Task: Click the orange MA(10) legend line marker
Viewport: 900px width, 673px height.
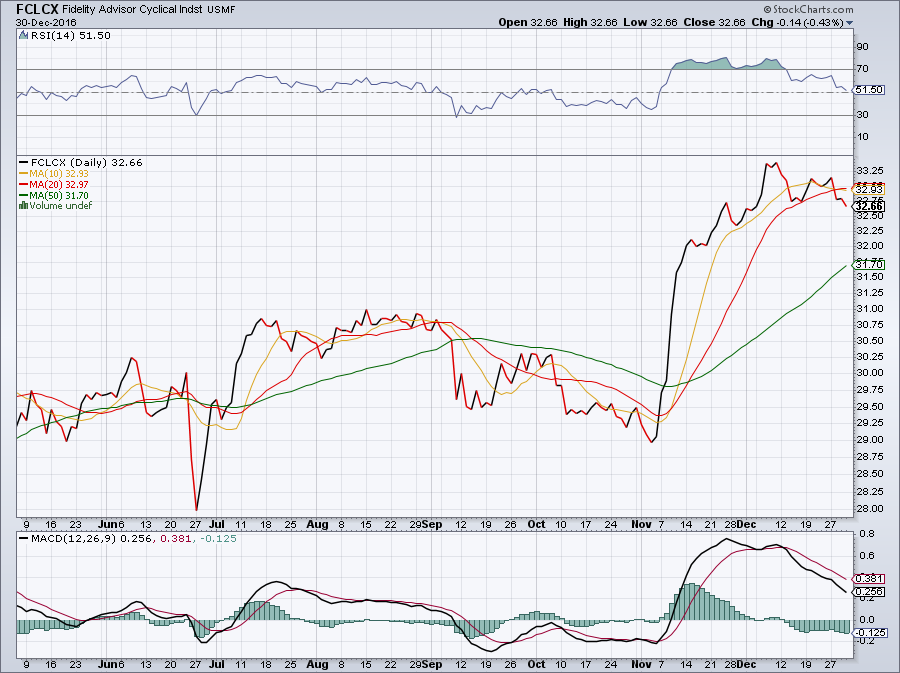Action: [x=24, y=174]
